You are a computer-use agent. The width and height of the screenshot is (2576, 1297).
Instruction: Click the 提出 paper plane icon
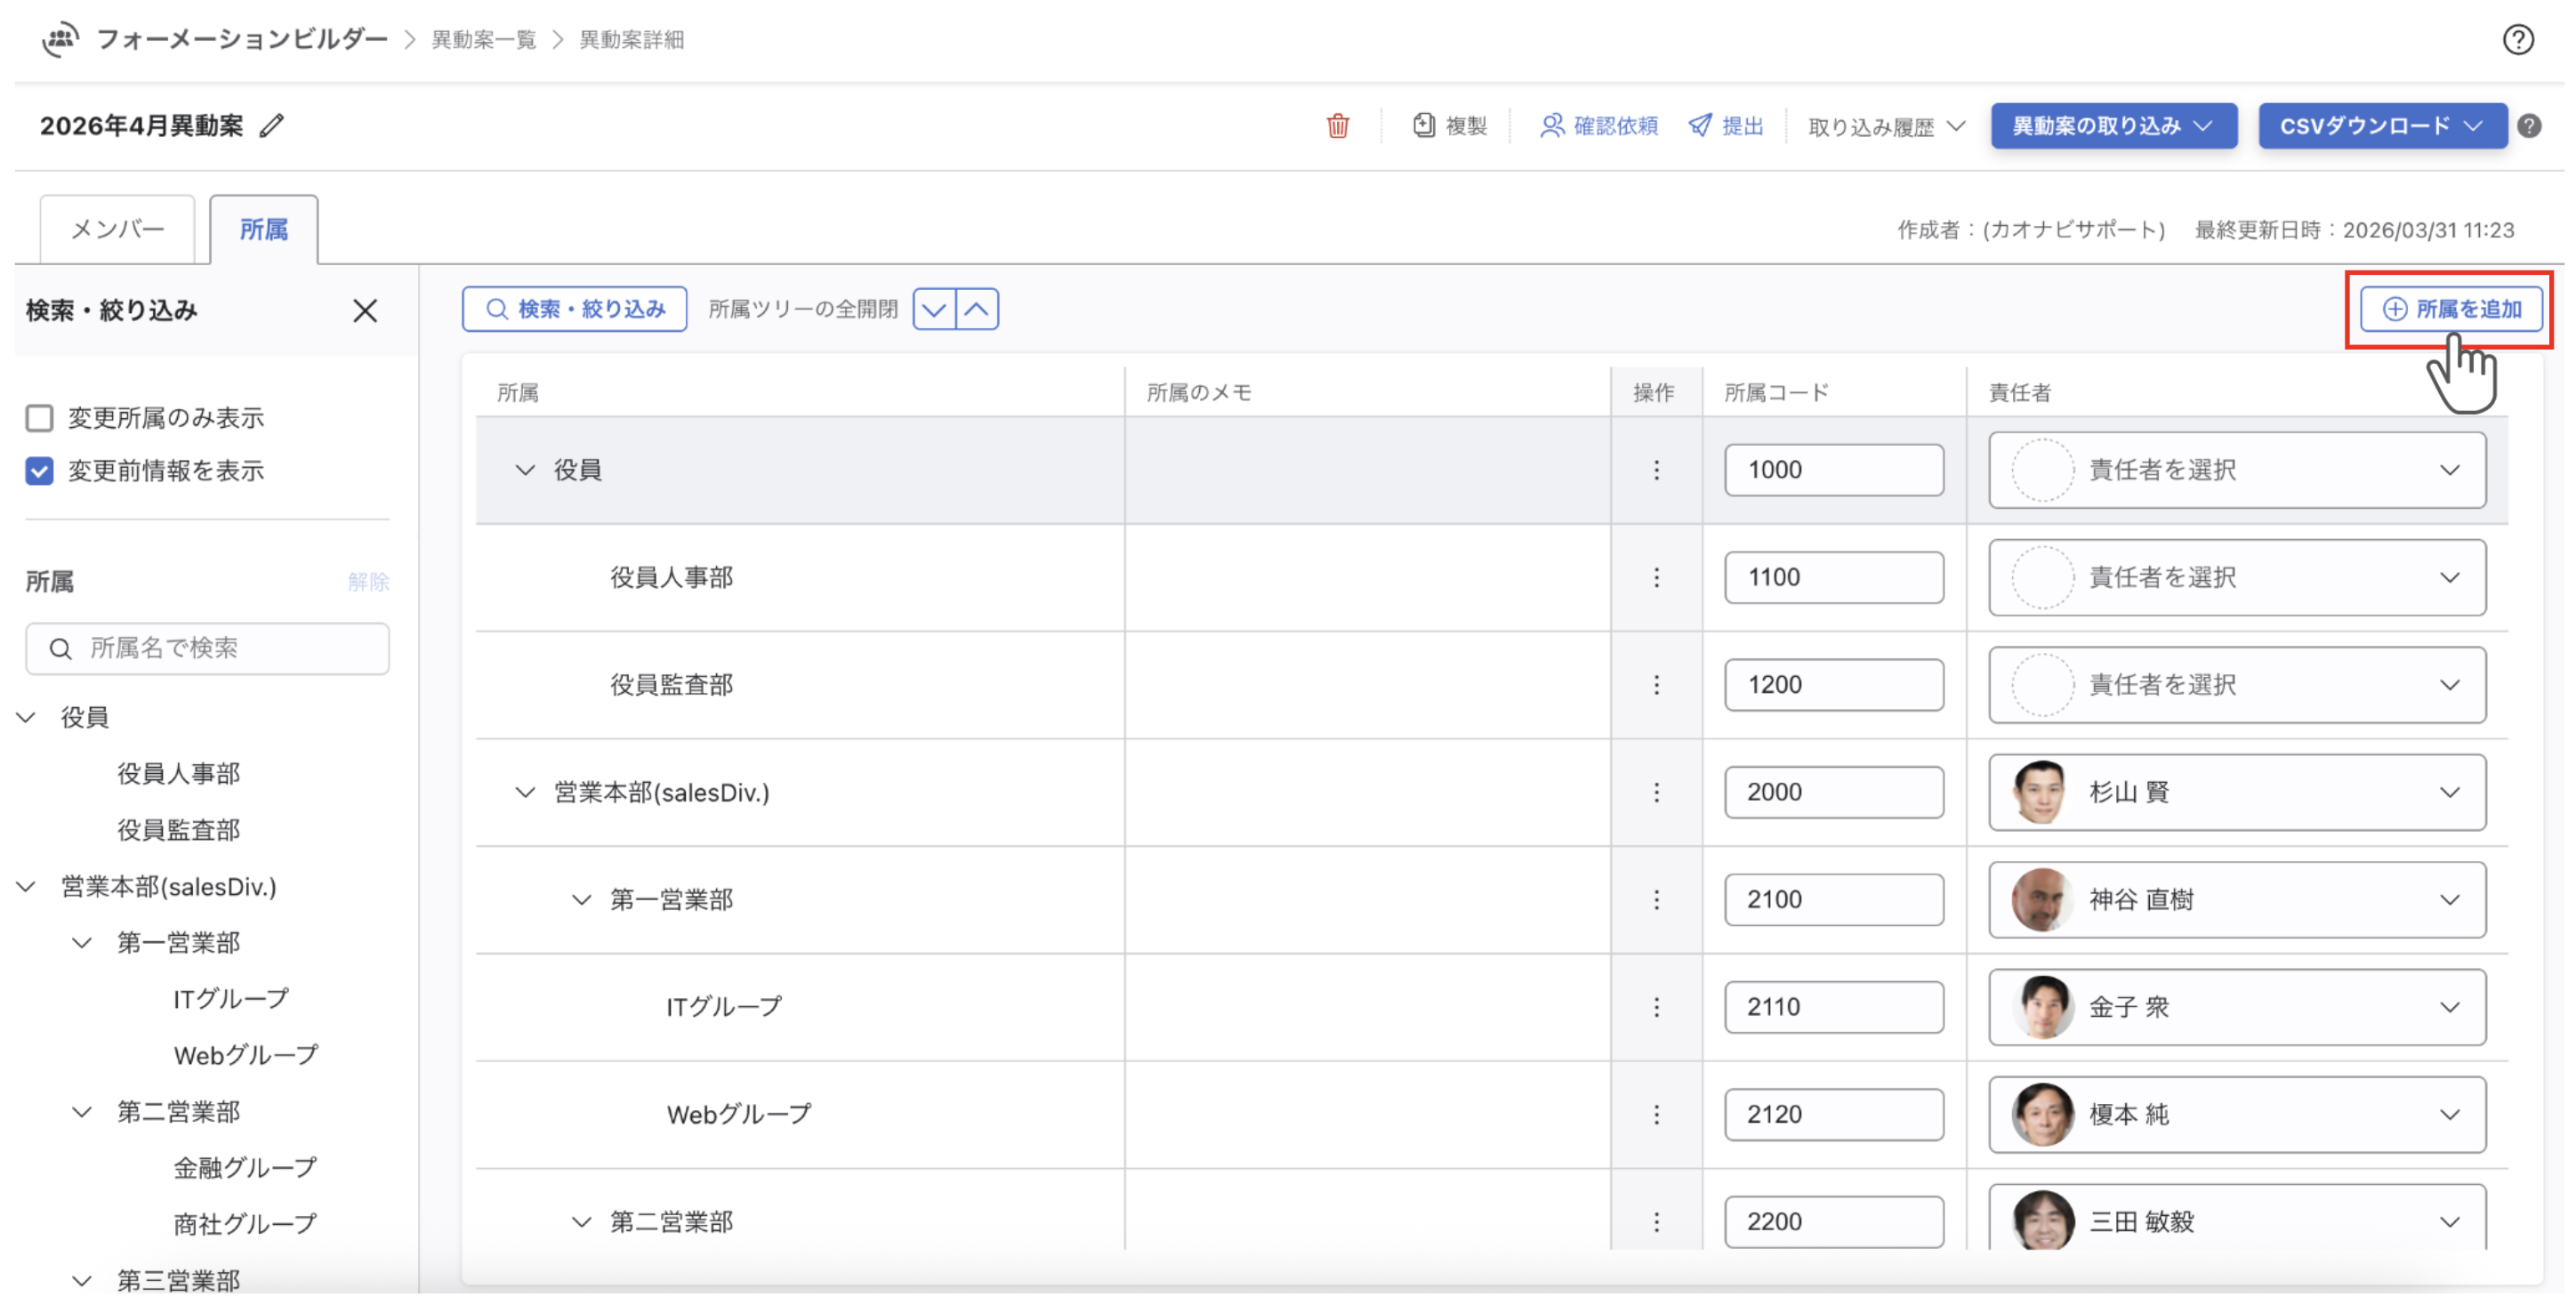tap(1699, 126)
